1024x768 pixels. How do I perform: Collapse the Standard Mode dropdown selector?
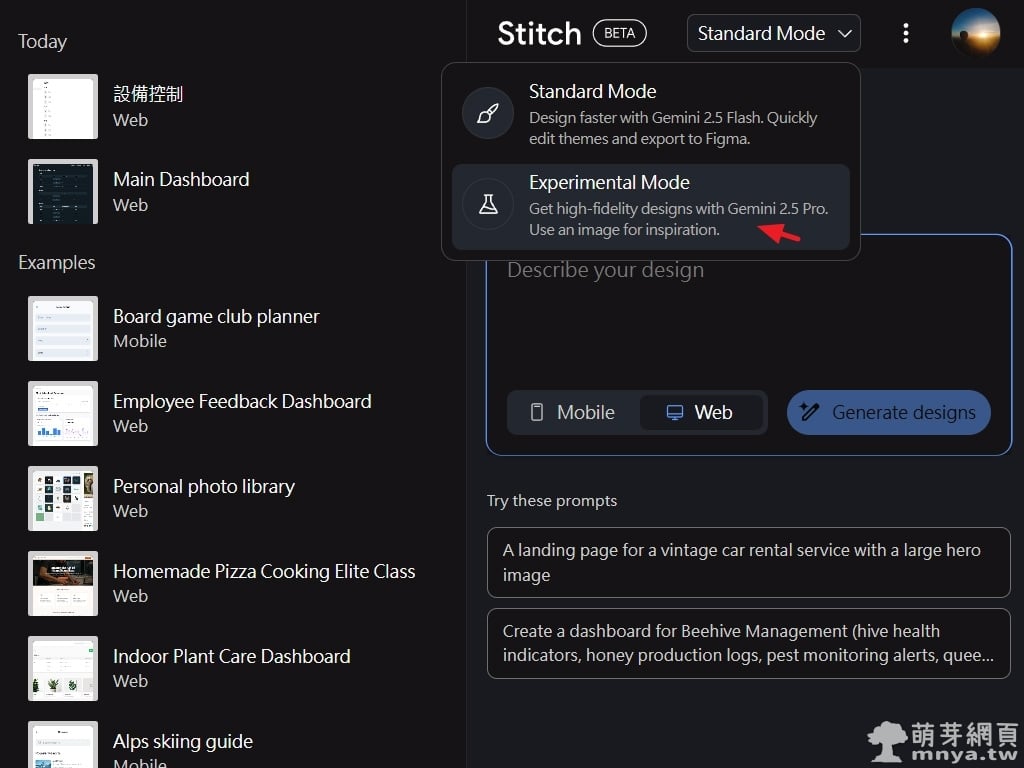point(773,33)
